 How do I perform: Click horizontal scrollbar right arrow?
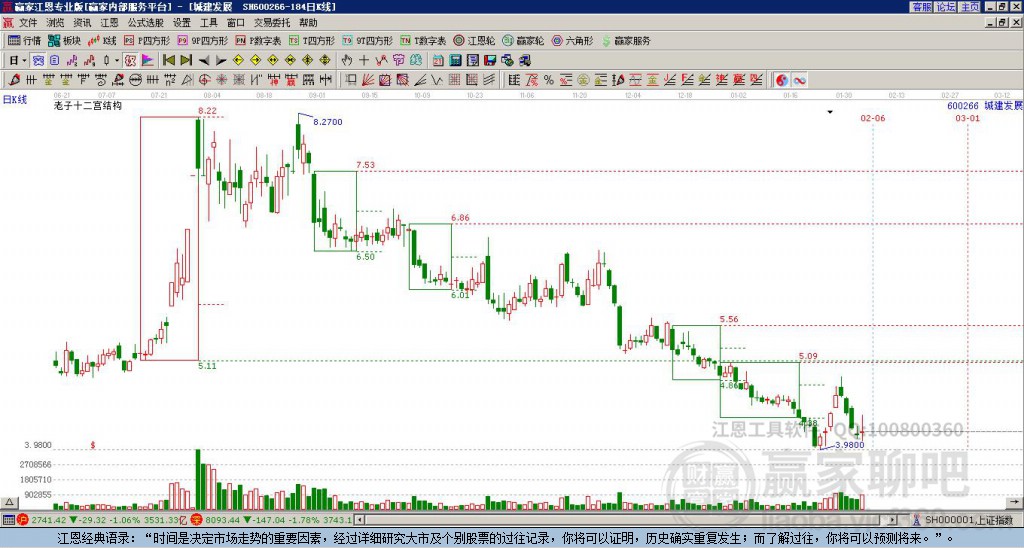[893, 520]
